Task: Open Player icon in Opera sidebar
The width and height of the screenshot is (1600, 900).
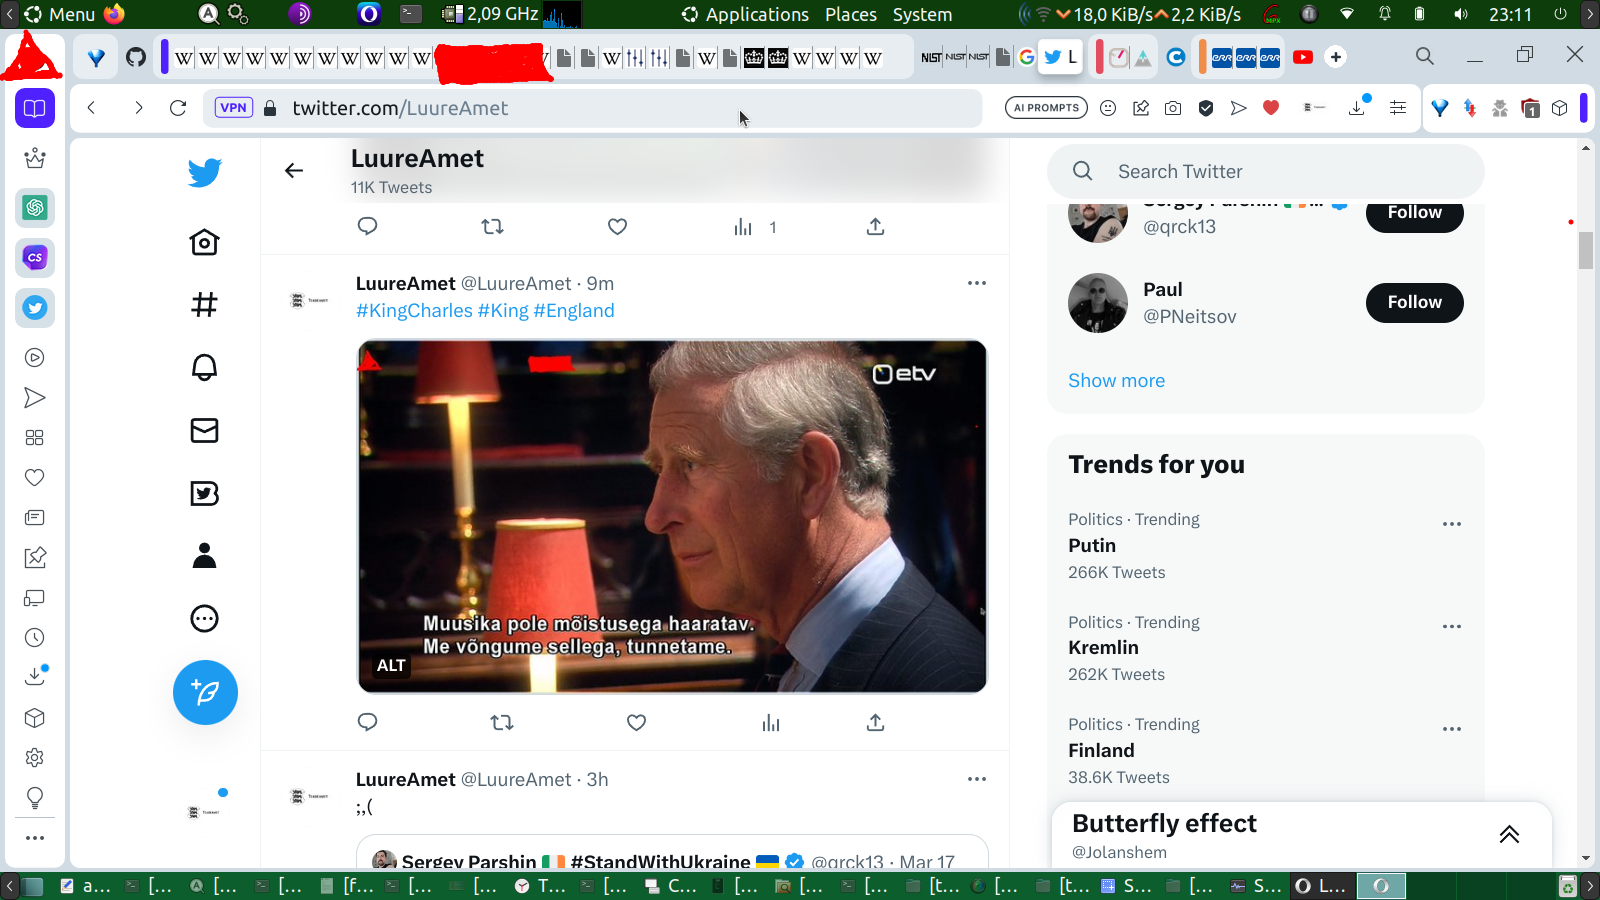Action: point(35,358)
